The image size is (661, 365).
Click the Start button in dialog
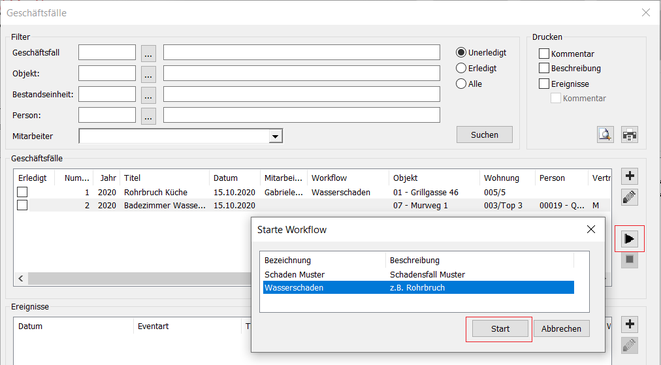[x=500, y=329]
